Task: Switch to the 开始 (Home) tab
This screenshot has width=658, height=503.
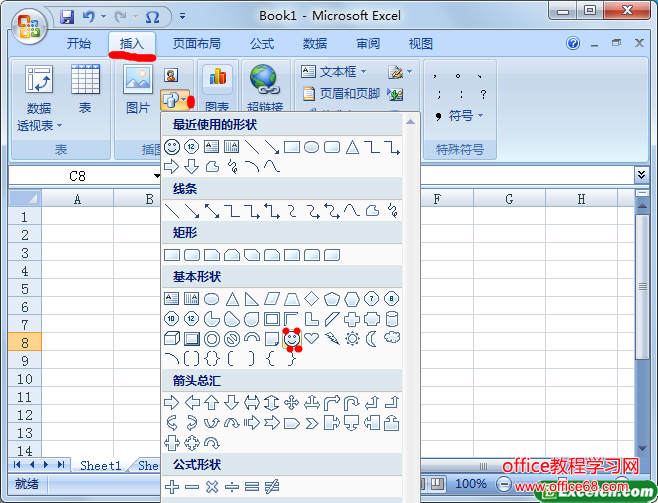Action: point(79,44)
